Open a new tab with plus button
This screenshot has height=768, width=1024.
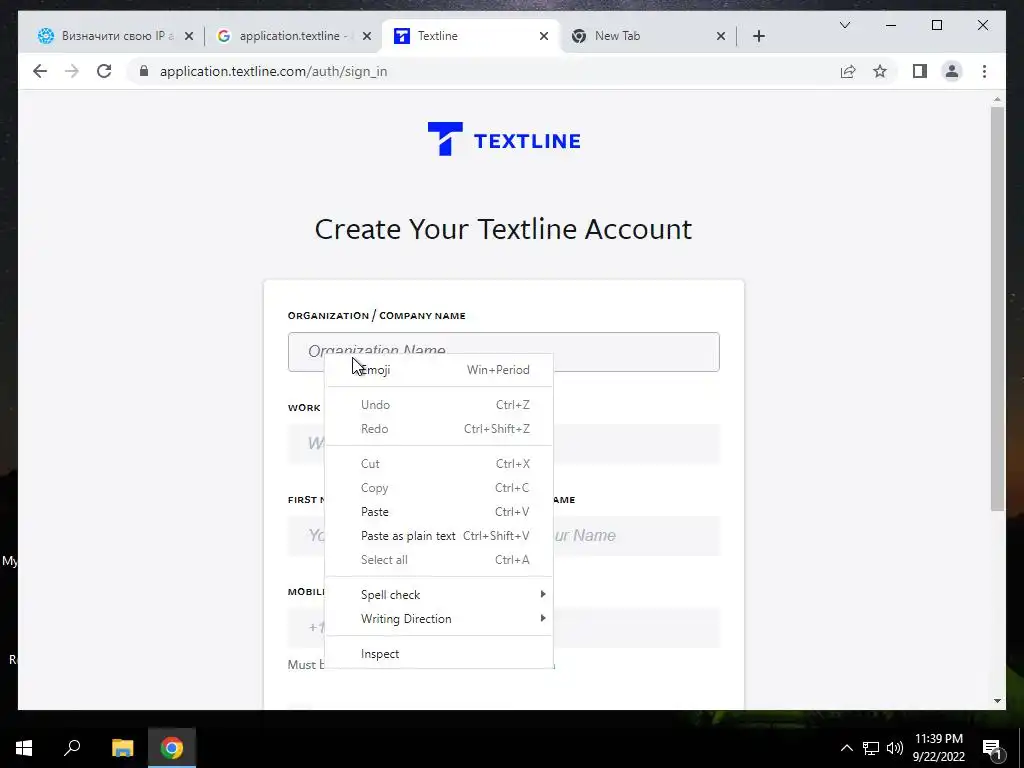[759, 36]
